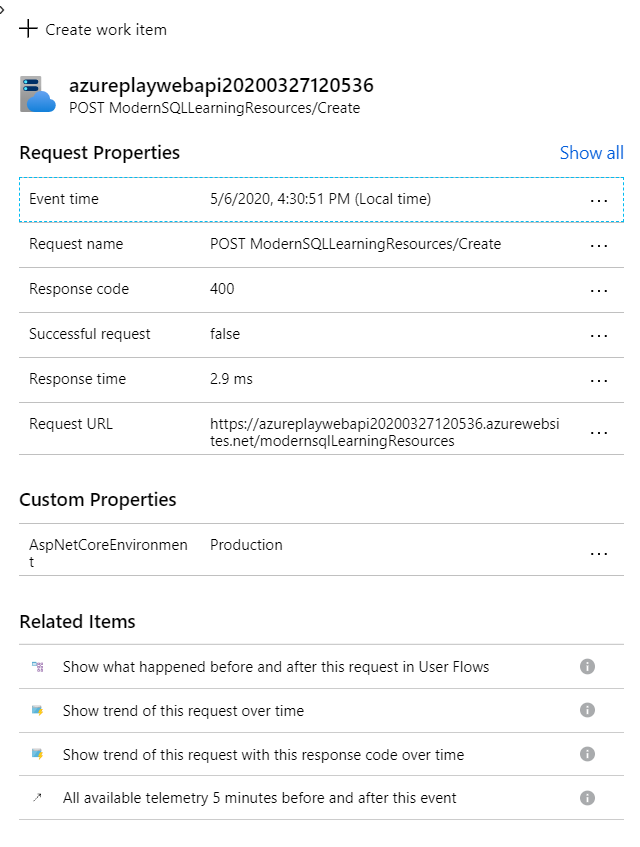Open ellipsis menu for Request name row
Viewport: 640px width, 847px height.
(x=599, y=245)
